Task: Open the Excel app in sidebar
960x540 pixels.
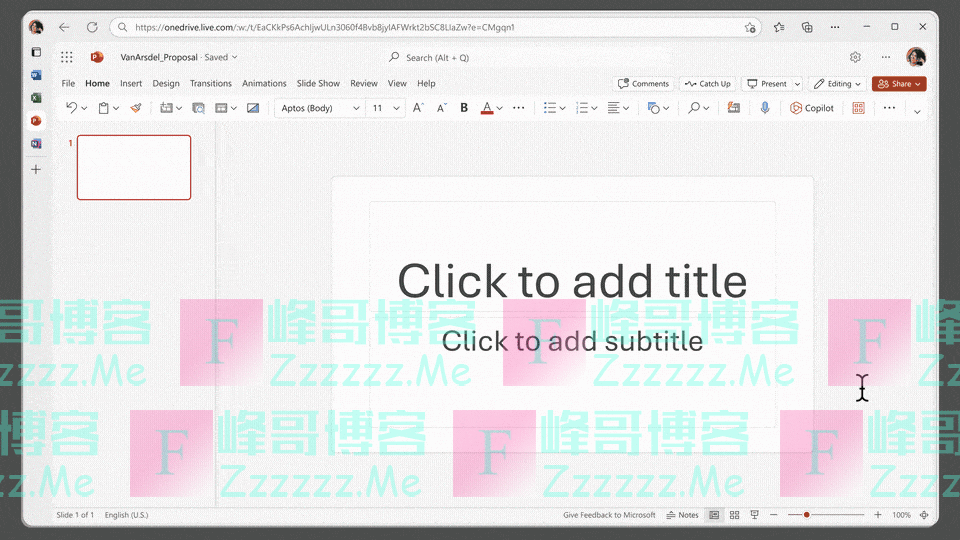Action: (36, 98)
